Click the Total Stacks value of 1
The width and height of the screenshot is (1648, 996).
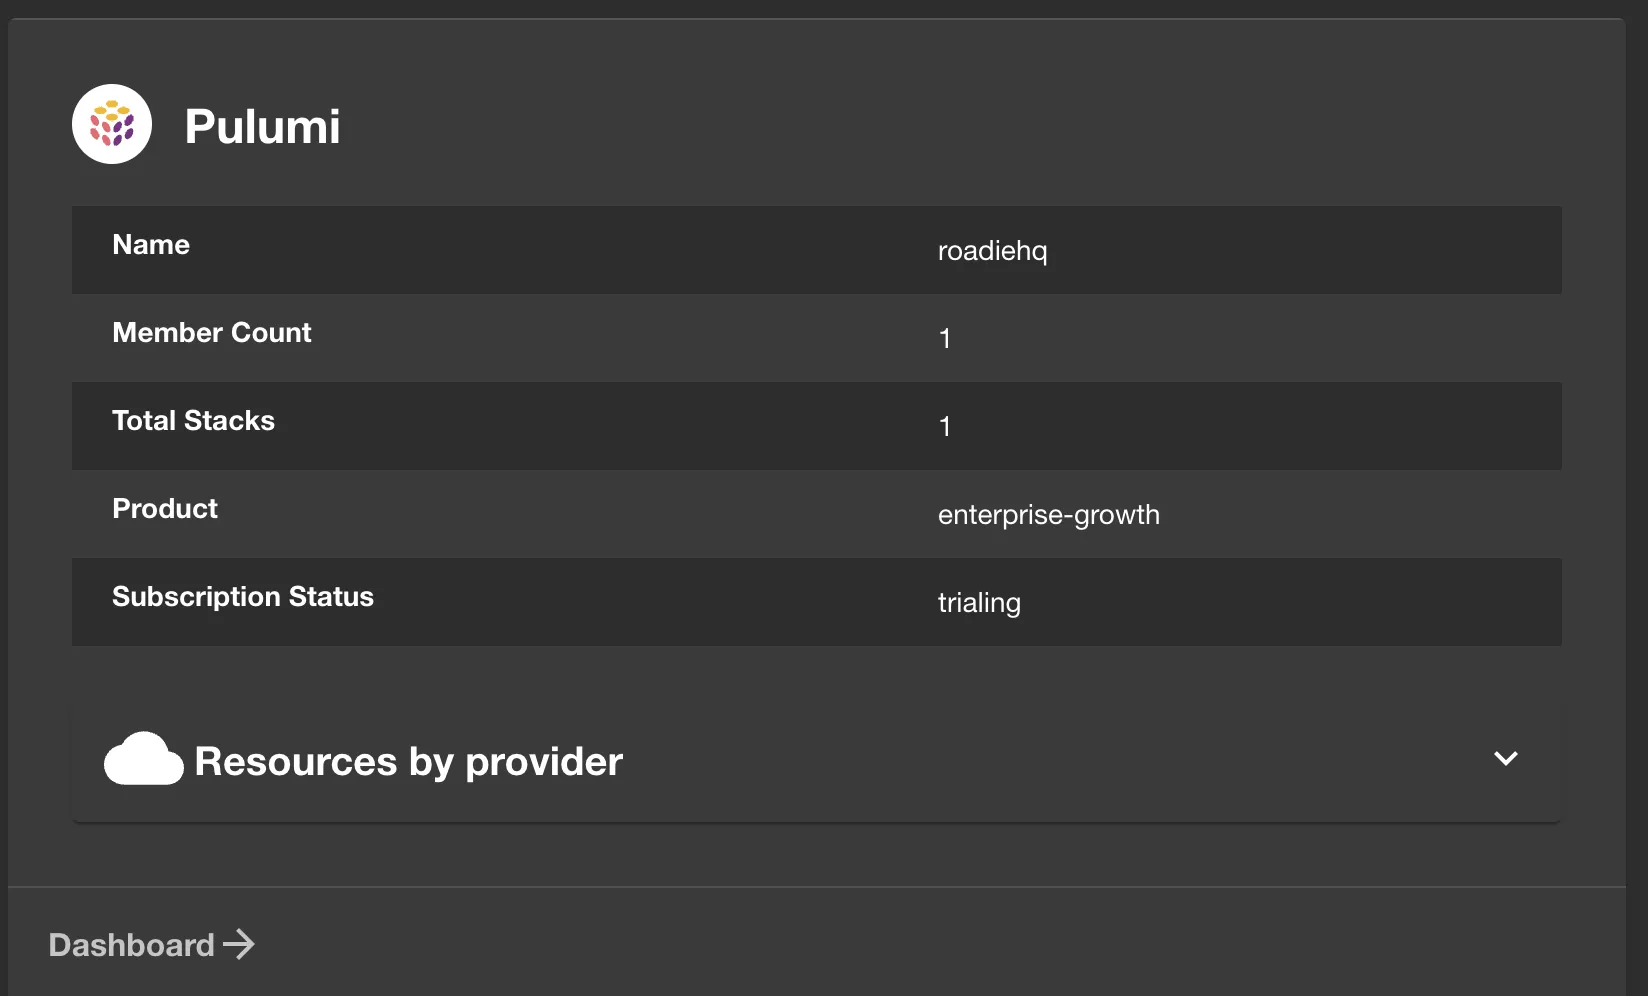coord(945,427)
